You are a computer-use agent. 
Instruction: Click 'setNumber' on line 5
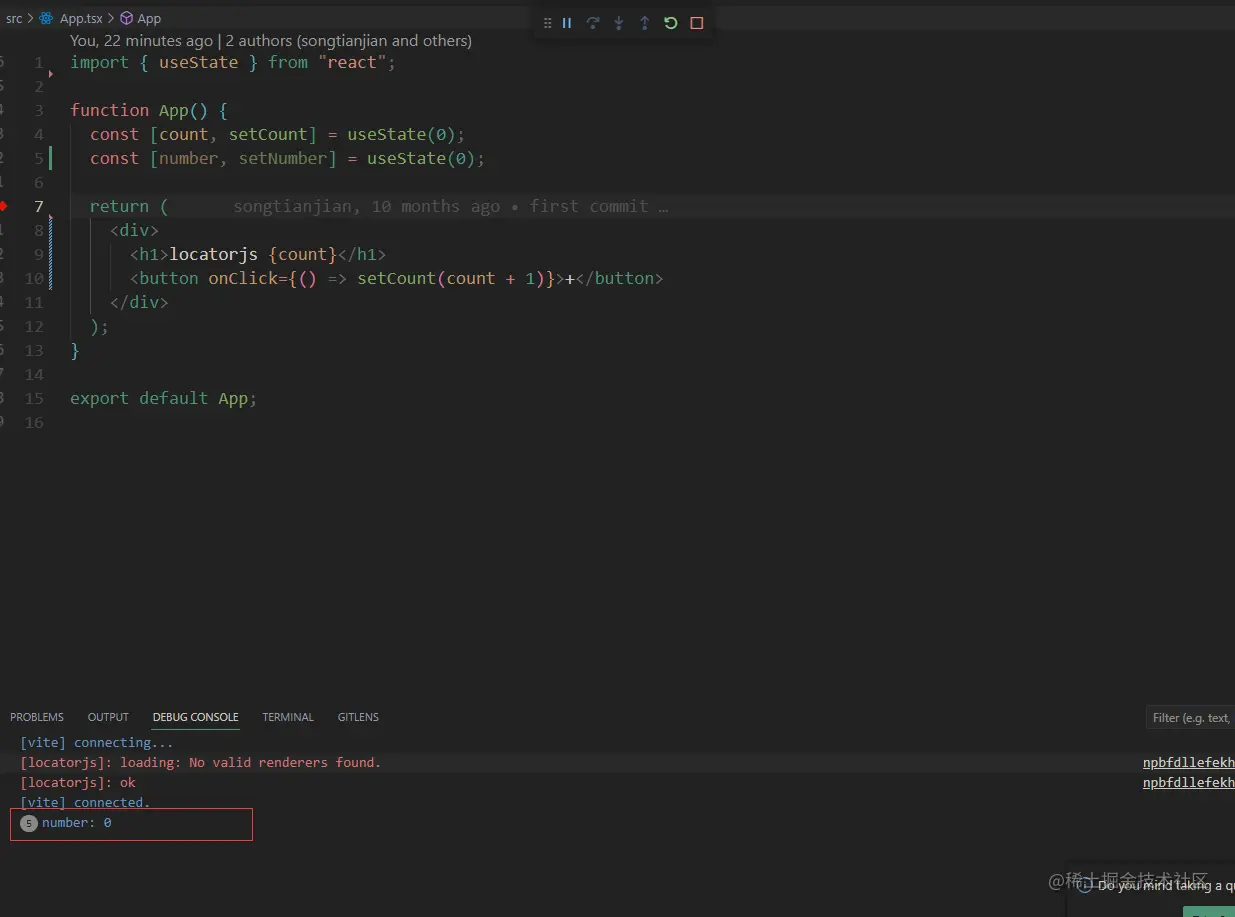tap(283, 158)
